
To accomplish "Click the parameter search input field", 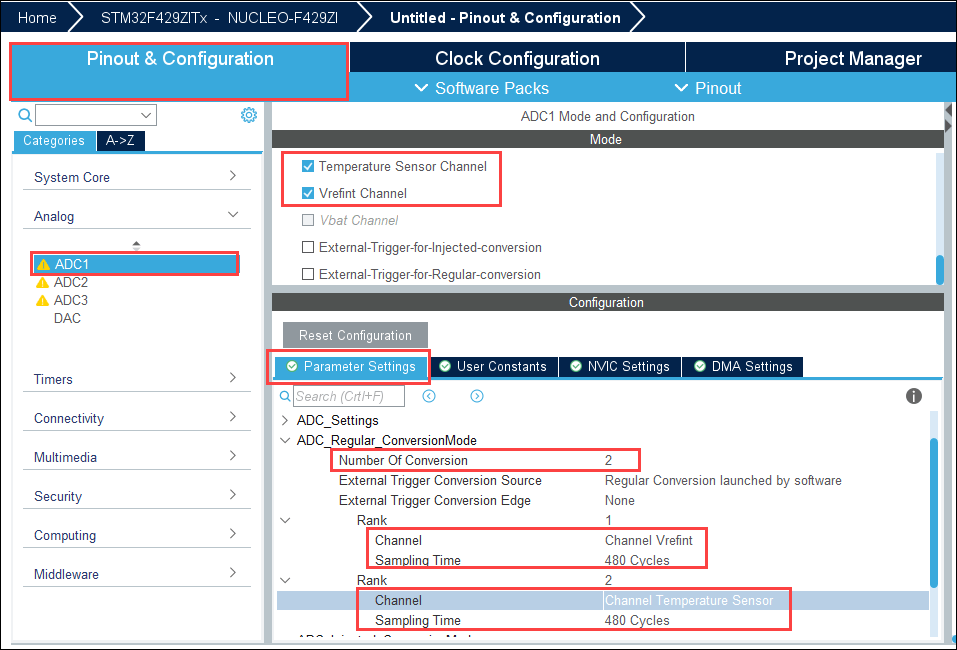I will point(349,397).
